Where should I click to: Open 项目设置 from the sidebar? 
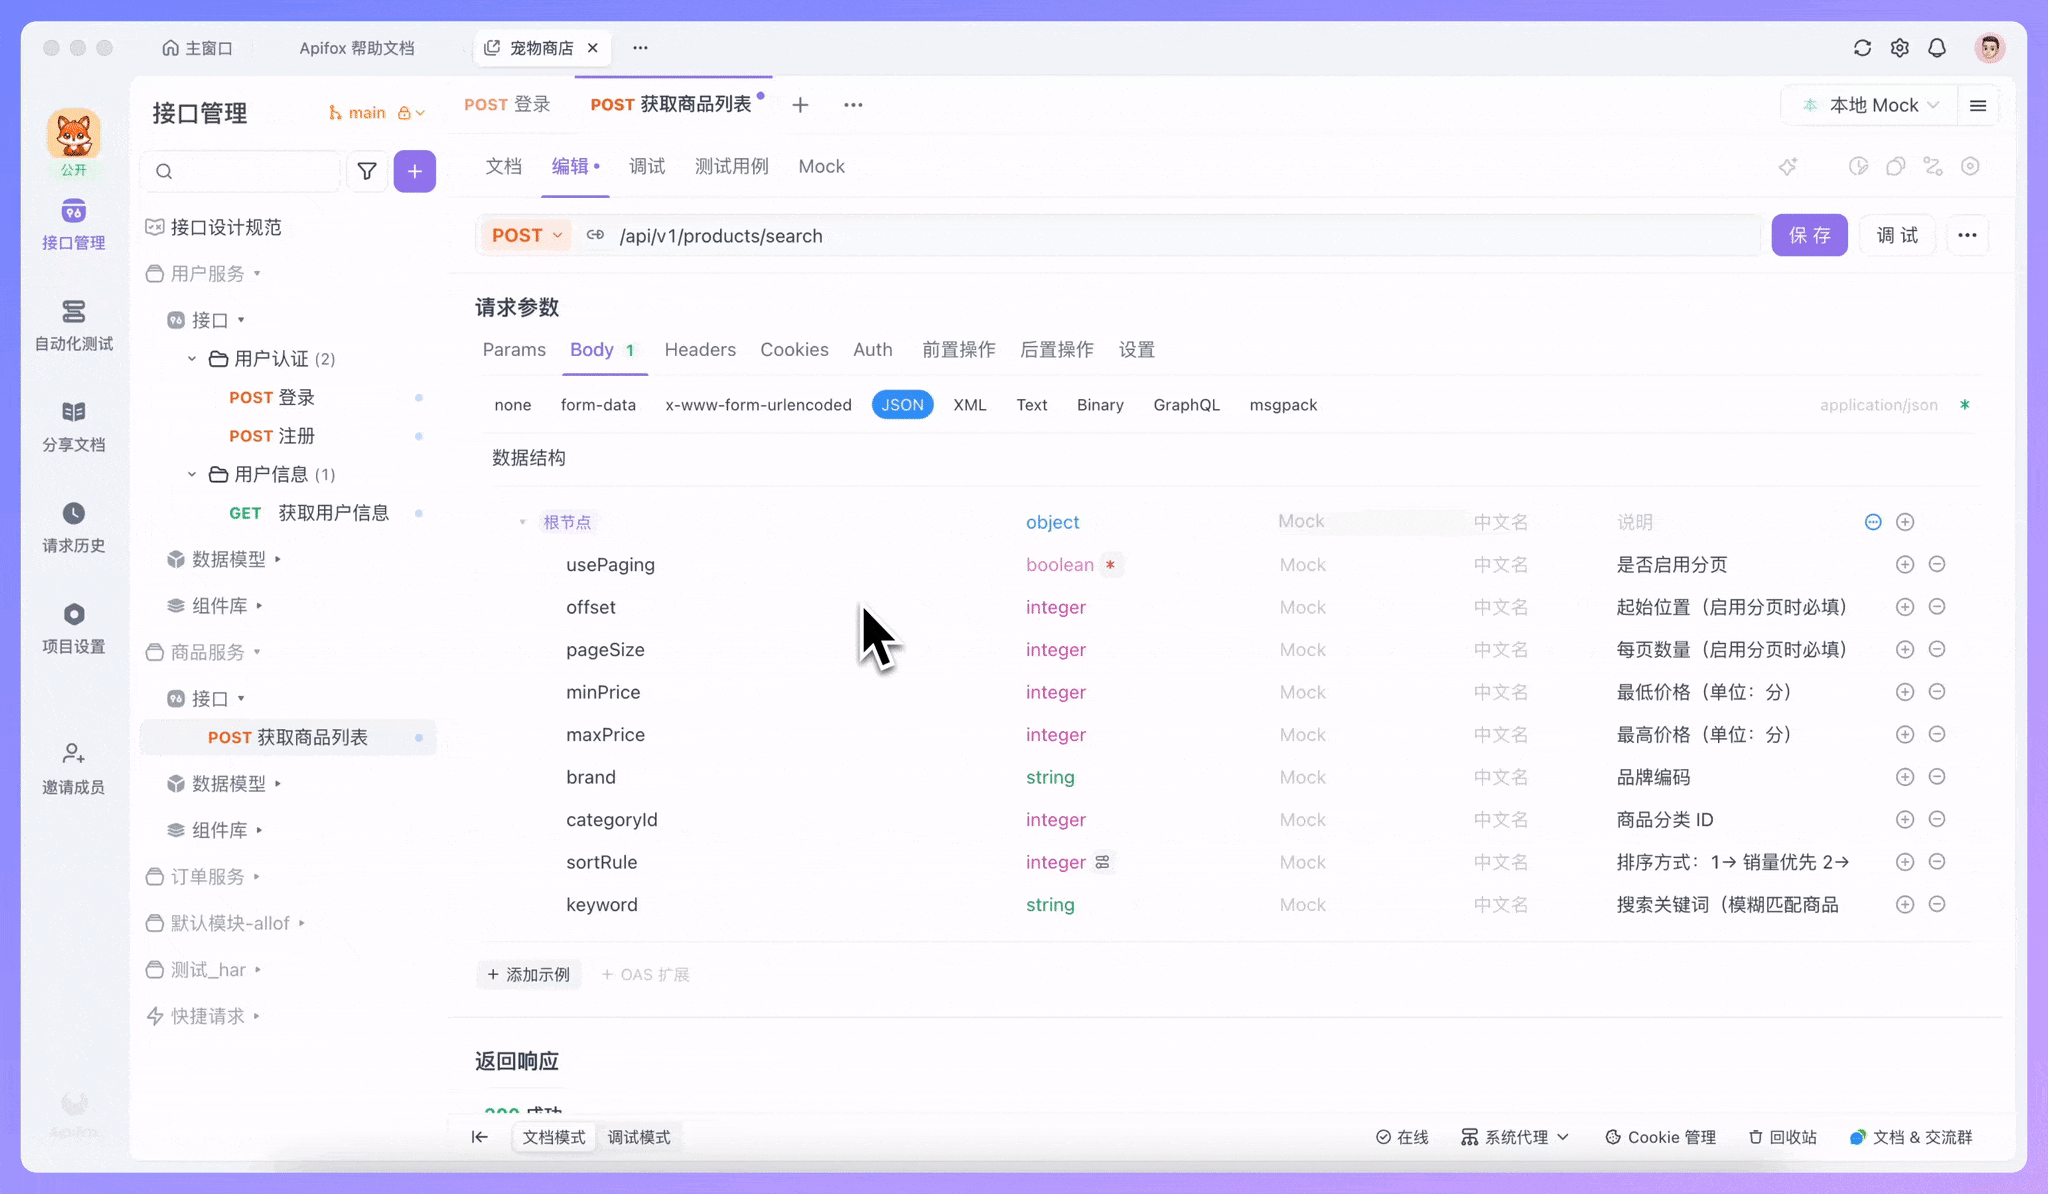point(73,627)
